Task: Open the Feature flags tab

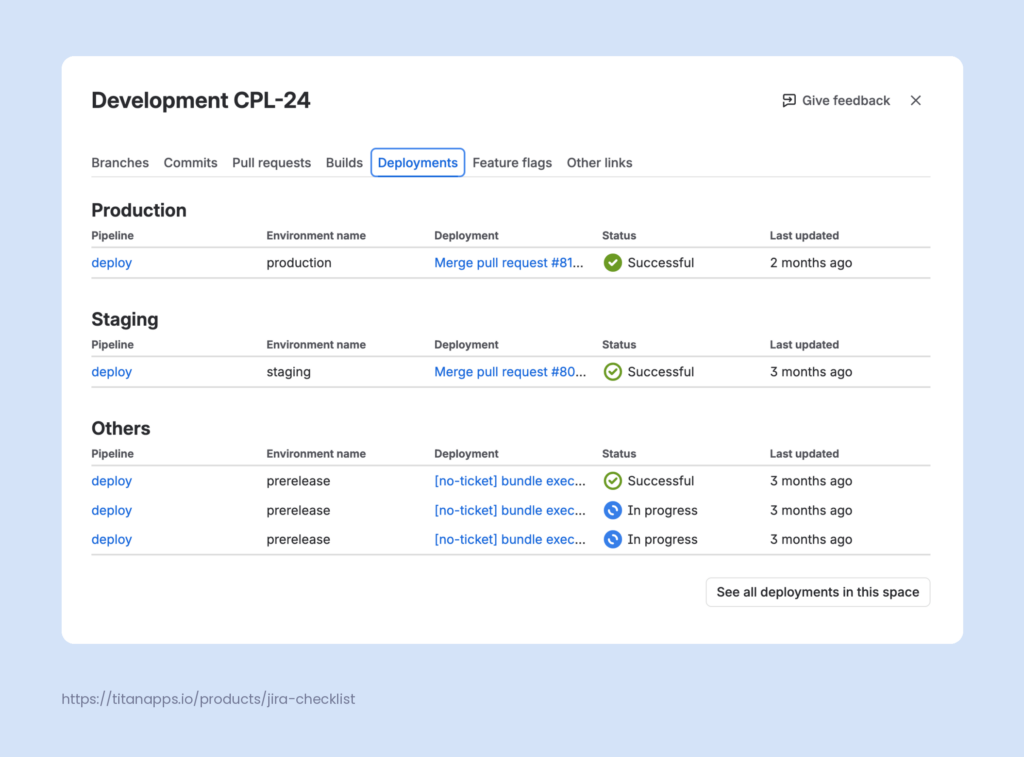Action: (x=512, y=163)
